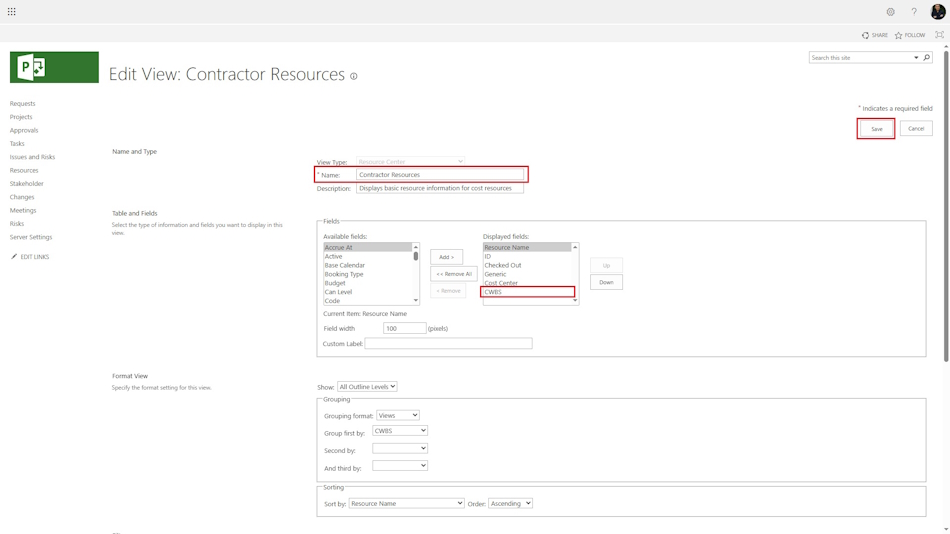This screenshot has width=950, height=534.
Task: Click the page vertical scrollbar
Action: pos(946,206)
